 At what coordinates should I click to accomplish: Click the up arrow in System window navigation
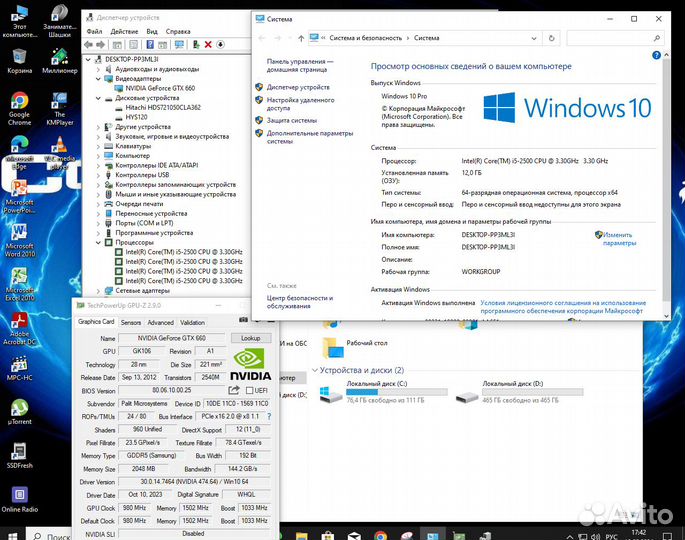pyautogui.click(x=301, y=38)
